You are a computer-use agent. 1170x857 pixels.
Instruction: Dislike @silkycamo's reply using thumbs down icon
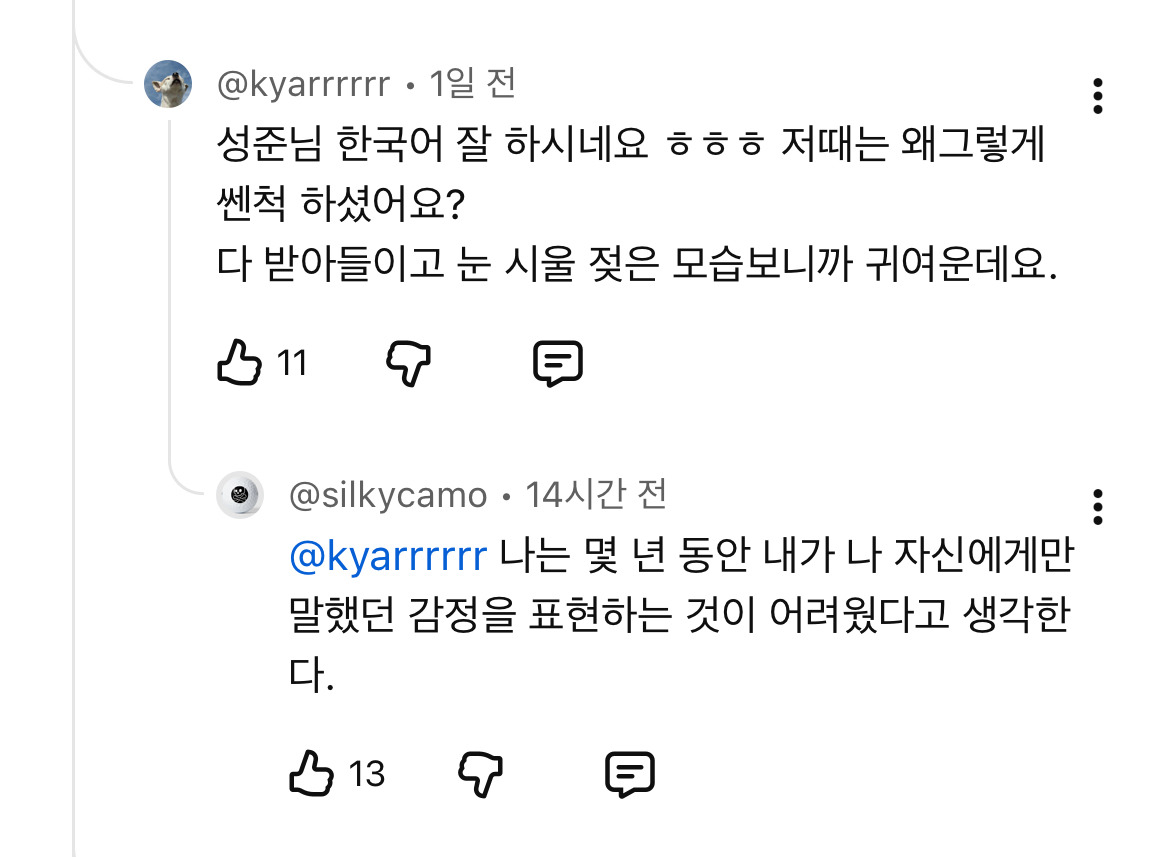[x=483, y=773]
